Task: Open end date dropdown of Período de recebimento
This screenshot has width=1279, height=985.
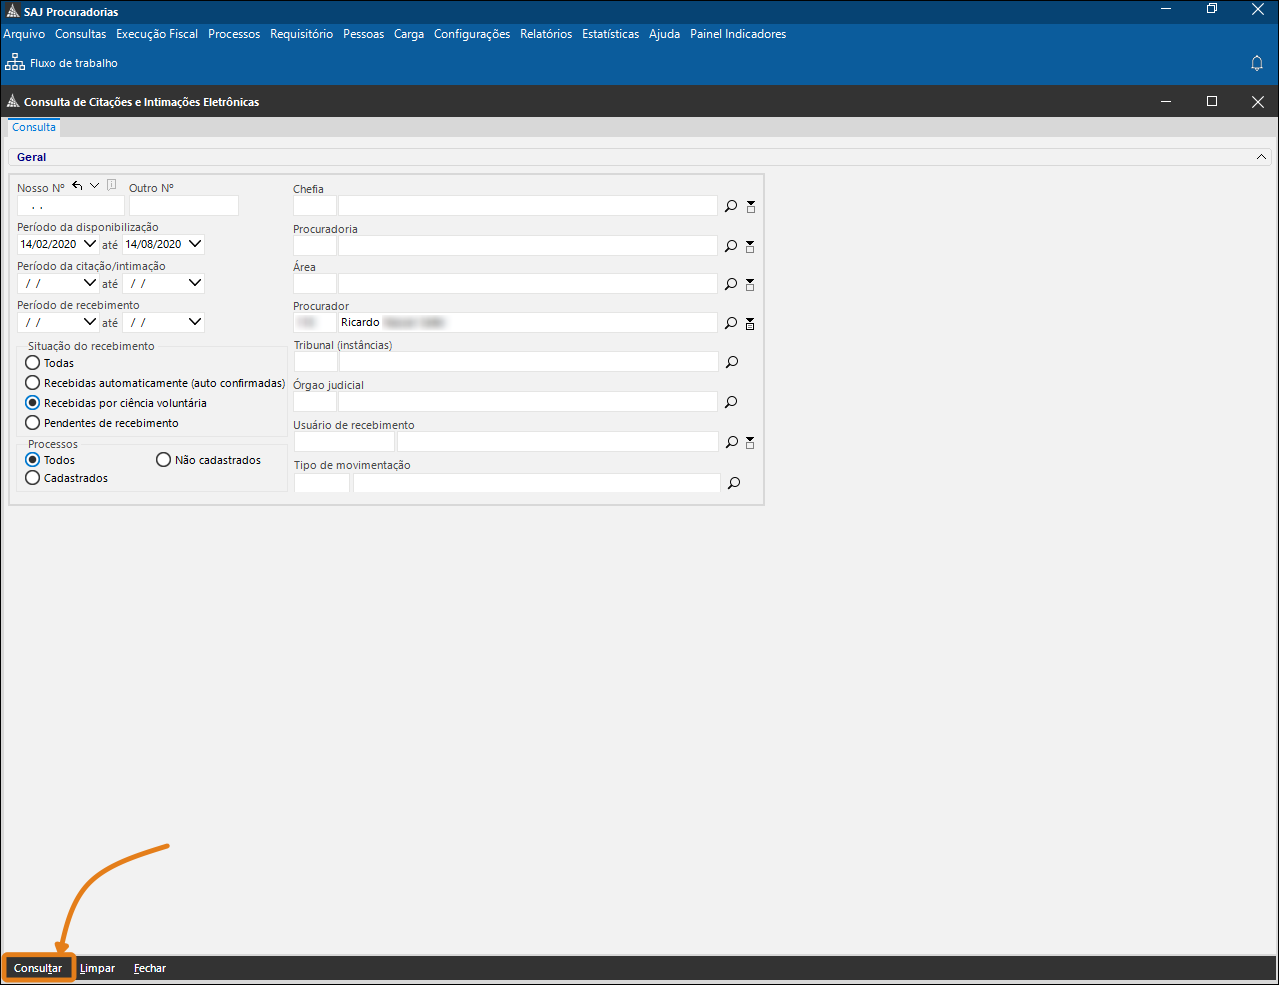Action: (x=195, y=322)
